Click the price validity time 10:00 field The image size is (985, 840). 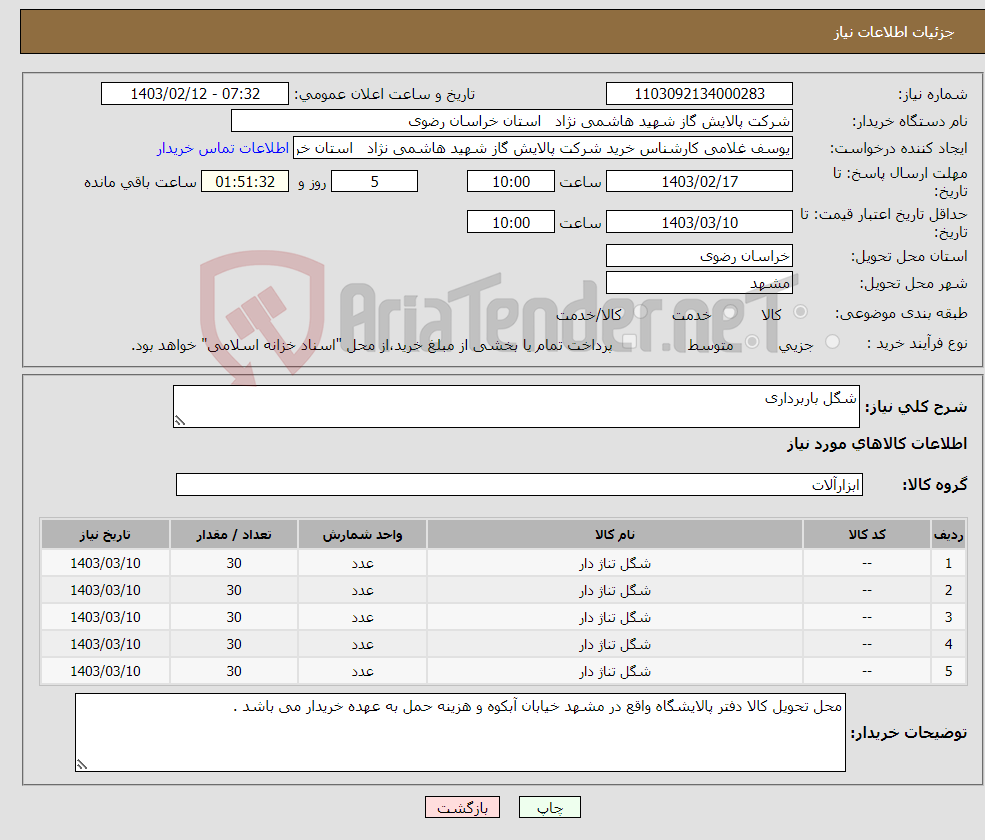point(511,222)
